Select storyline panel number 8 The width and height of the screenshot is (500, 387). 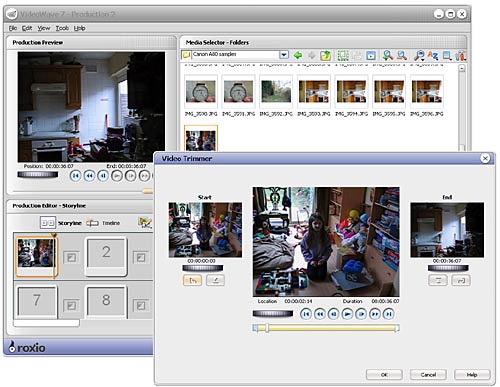(x=106, y=301)
